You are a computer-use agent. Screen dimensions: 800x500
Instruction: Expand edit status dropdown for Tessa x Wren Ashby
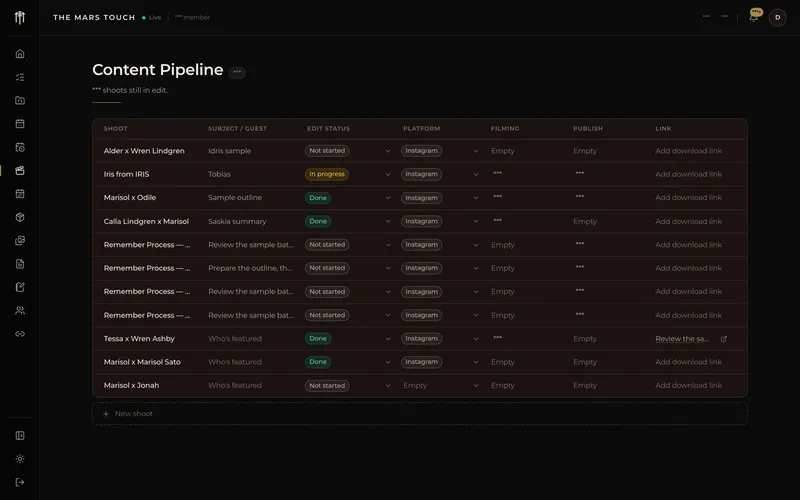tap(388, 339)
